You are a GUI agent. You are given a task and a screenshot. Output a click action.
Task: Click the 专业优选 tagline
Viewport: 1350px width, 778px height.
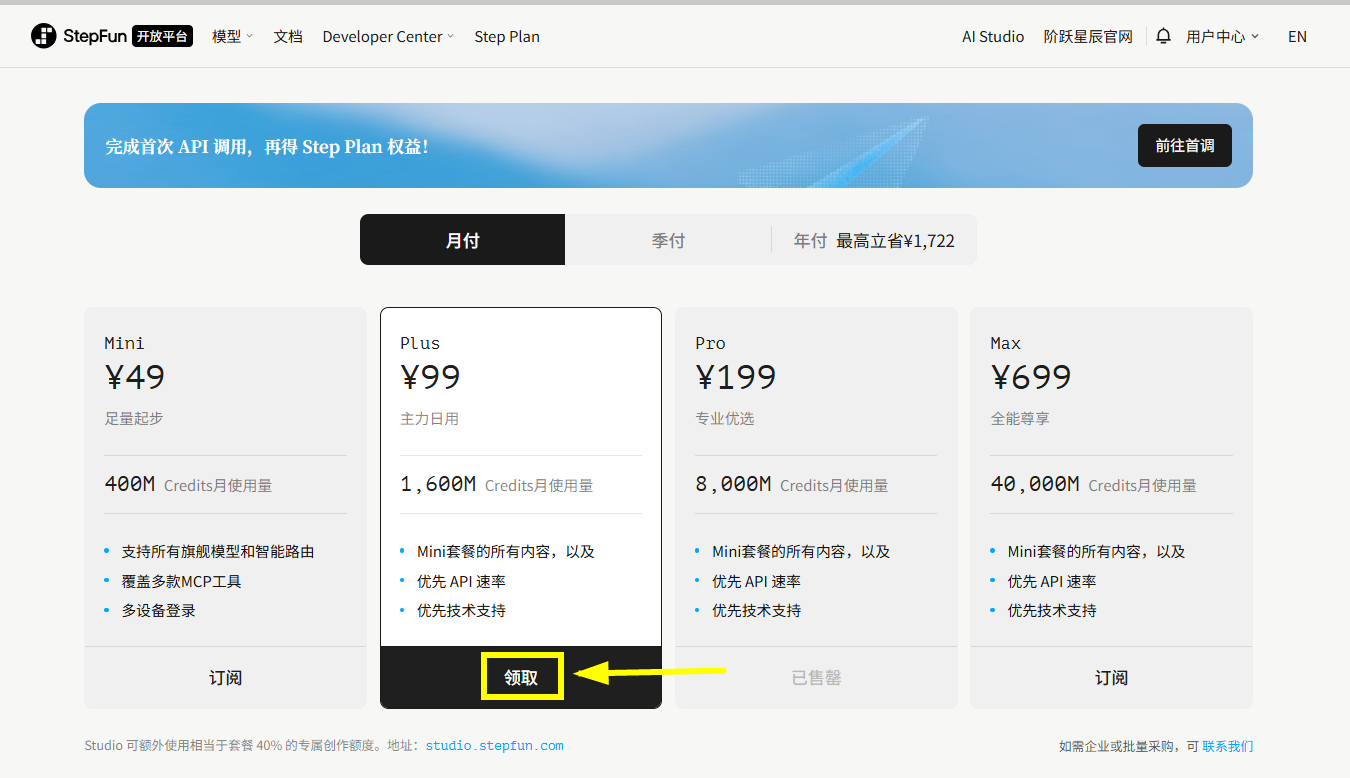pos(725,419)
